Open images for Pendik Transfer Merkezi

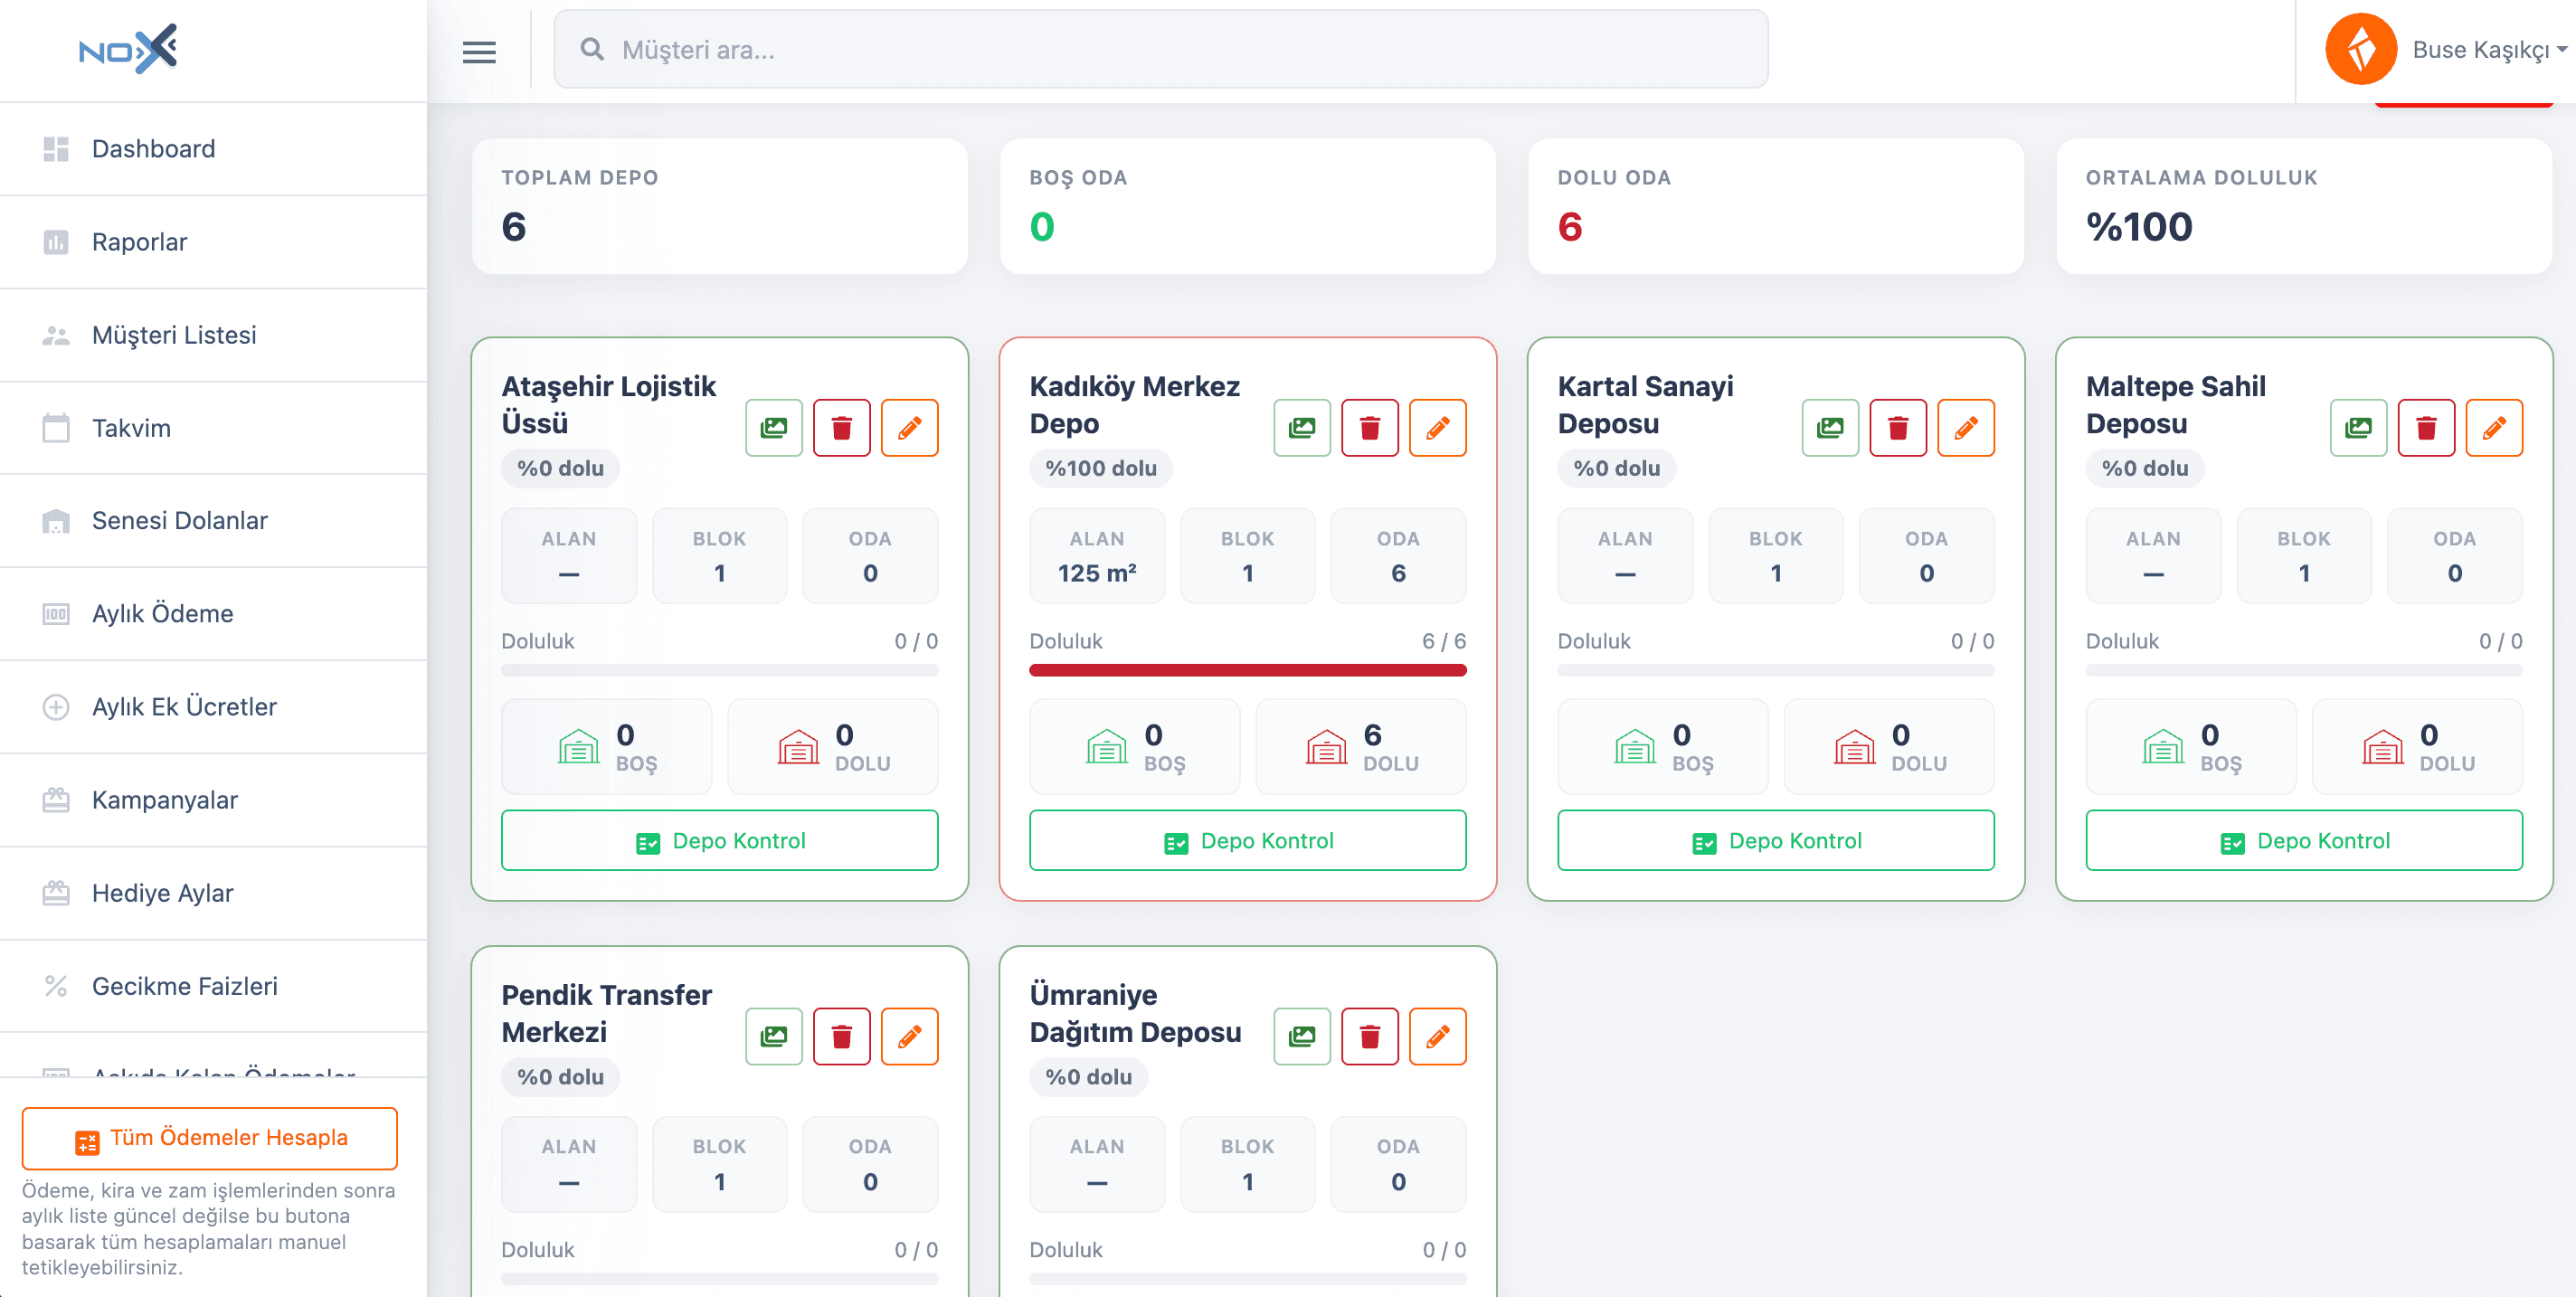[x=774, y=1036]
